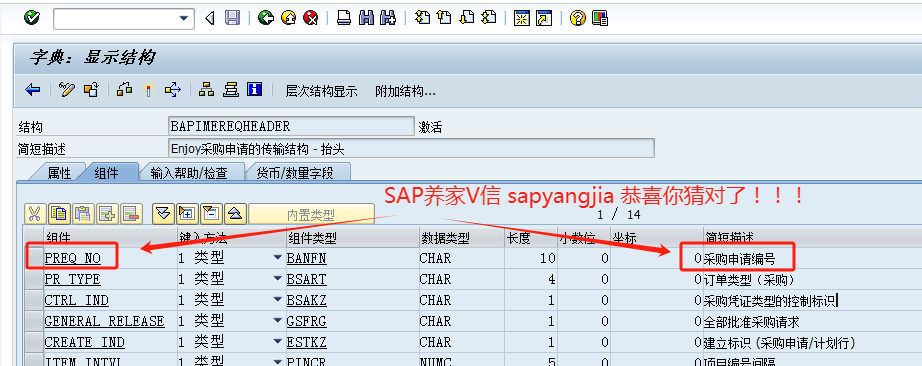Open Customize Local Layout icon
The width and height of the screenshot is (922, 366).
pos(599,18)
